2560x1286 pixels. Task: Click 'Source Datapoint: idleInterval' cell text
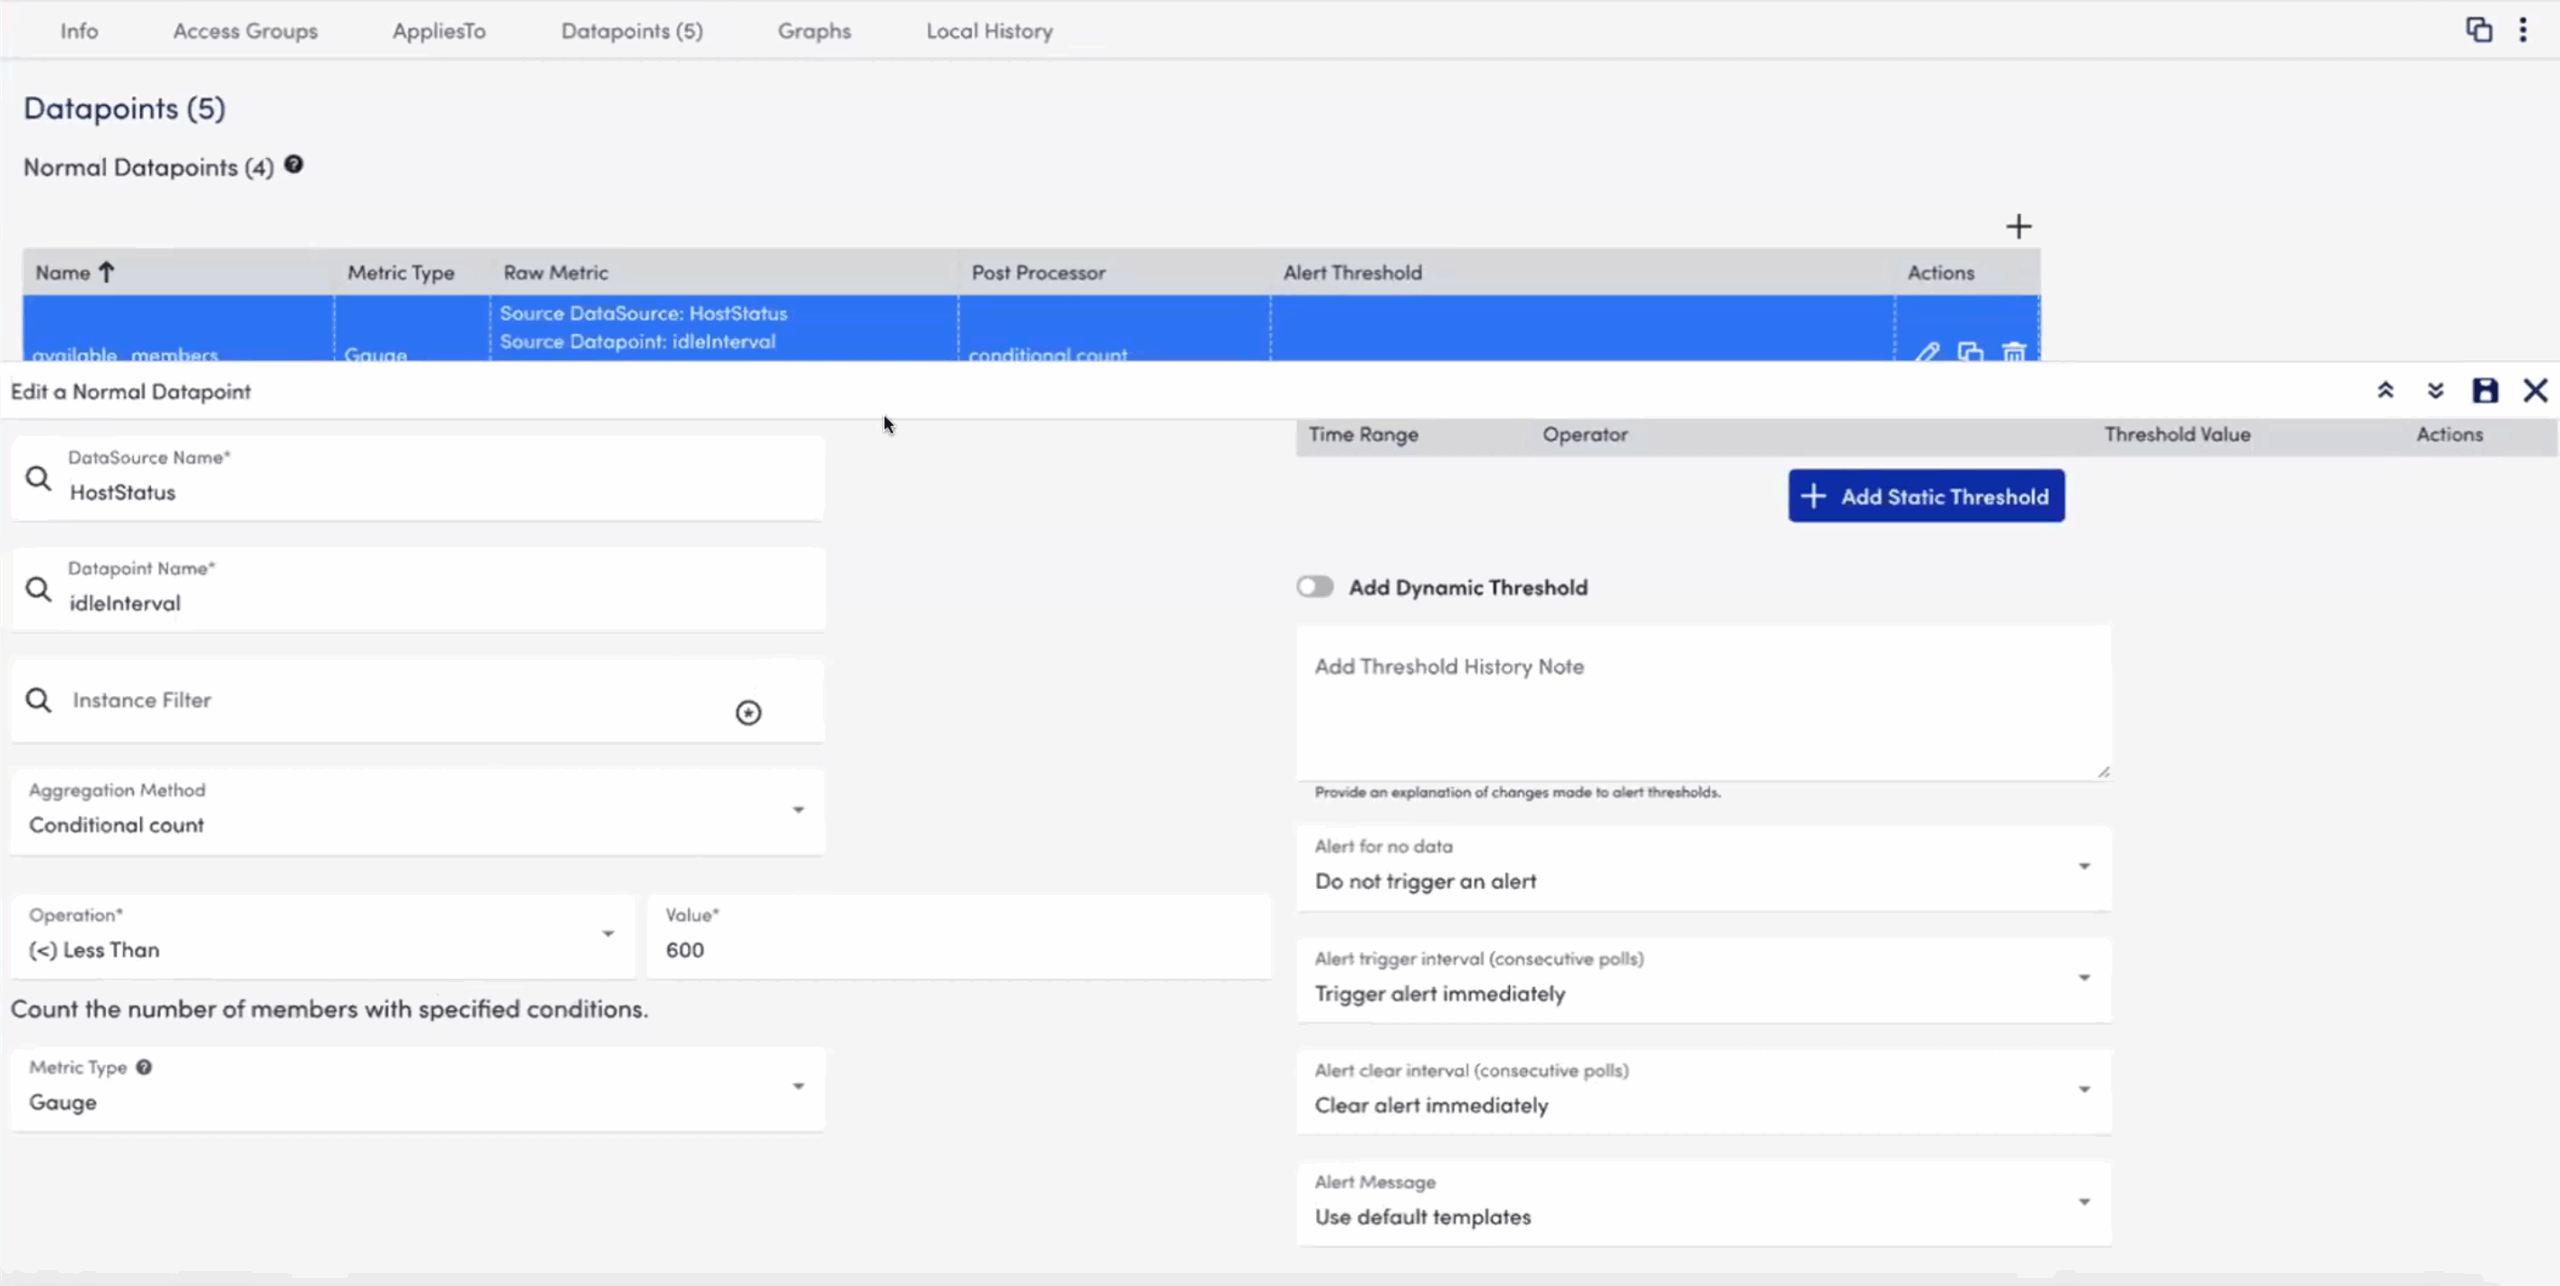coord(637,341)
